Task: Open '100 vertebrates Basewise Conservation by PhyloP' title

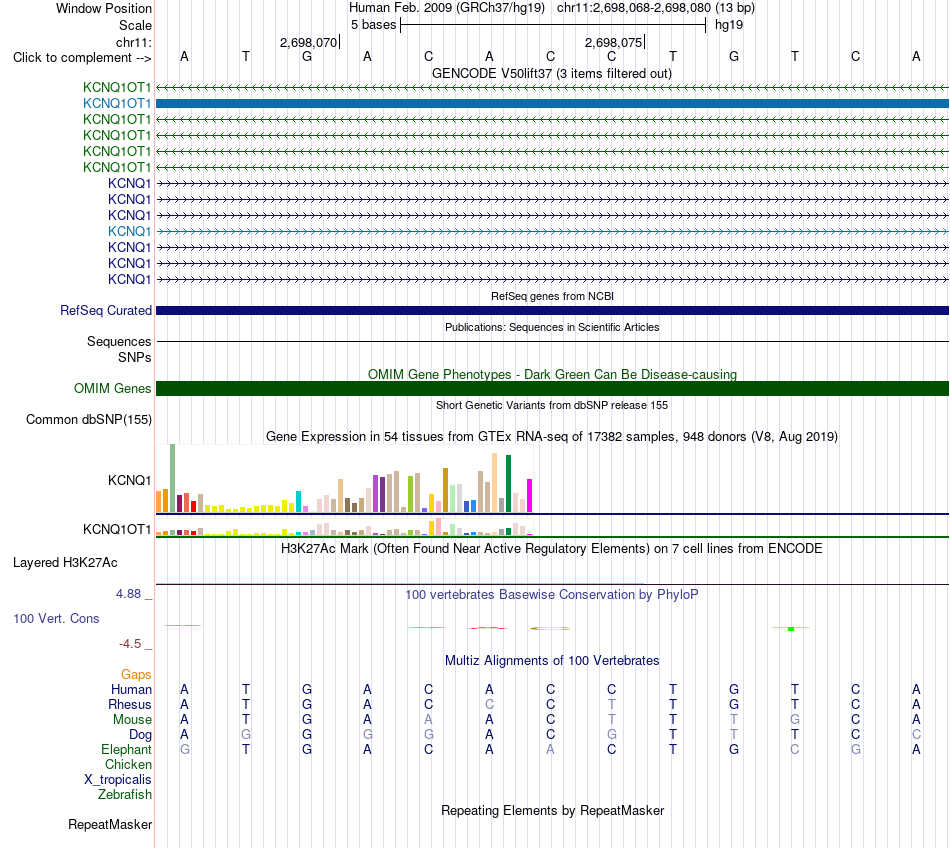Action: tap(552, 594)
